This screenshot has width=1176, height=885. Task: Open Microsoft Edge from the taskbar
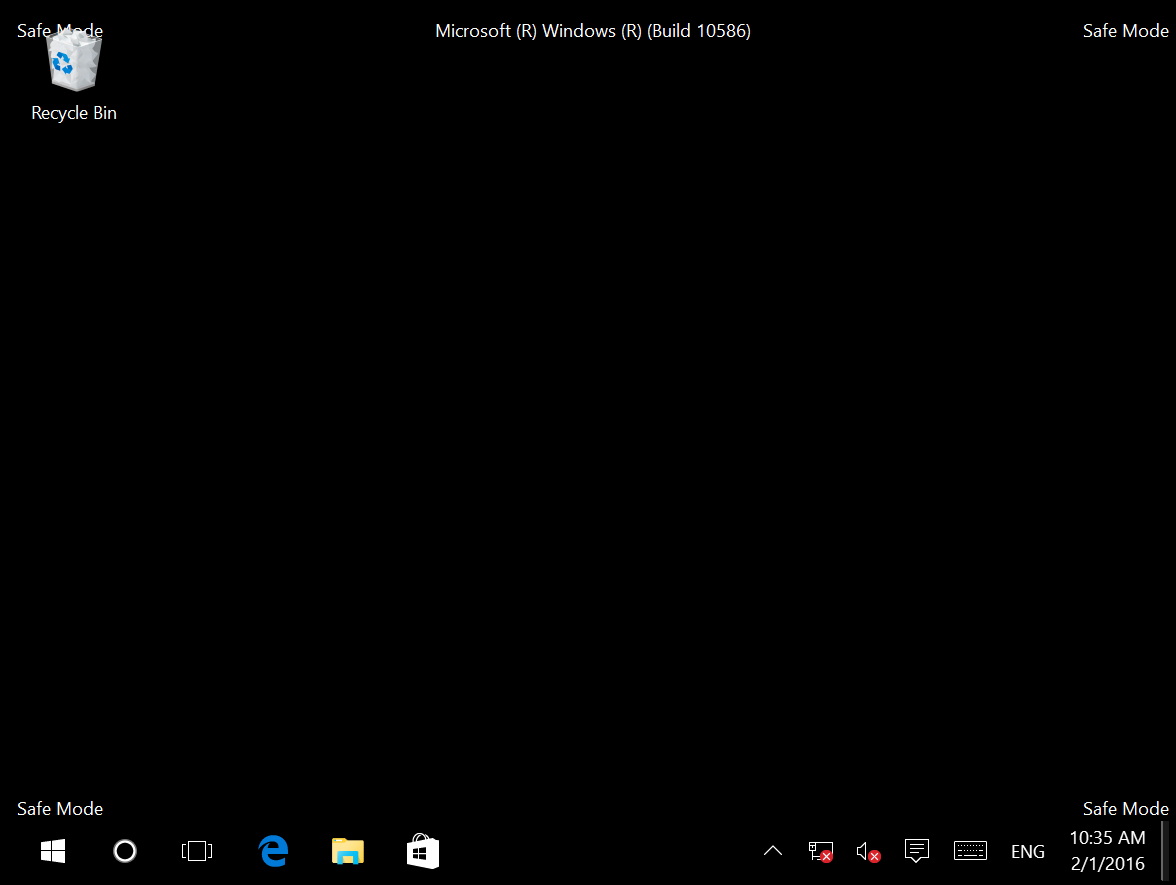pyautogui.click(x=273, y=851)
